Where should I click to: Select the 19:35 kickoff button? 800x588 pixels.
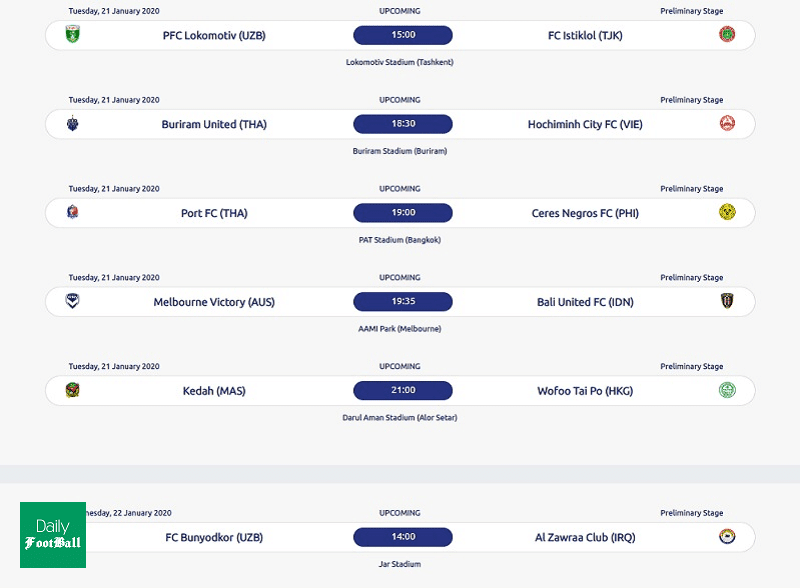click(403, 302)
